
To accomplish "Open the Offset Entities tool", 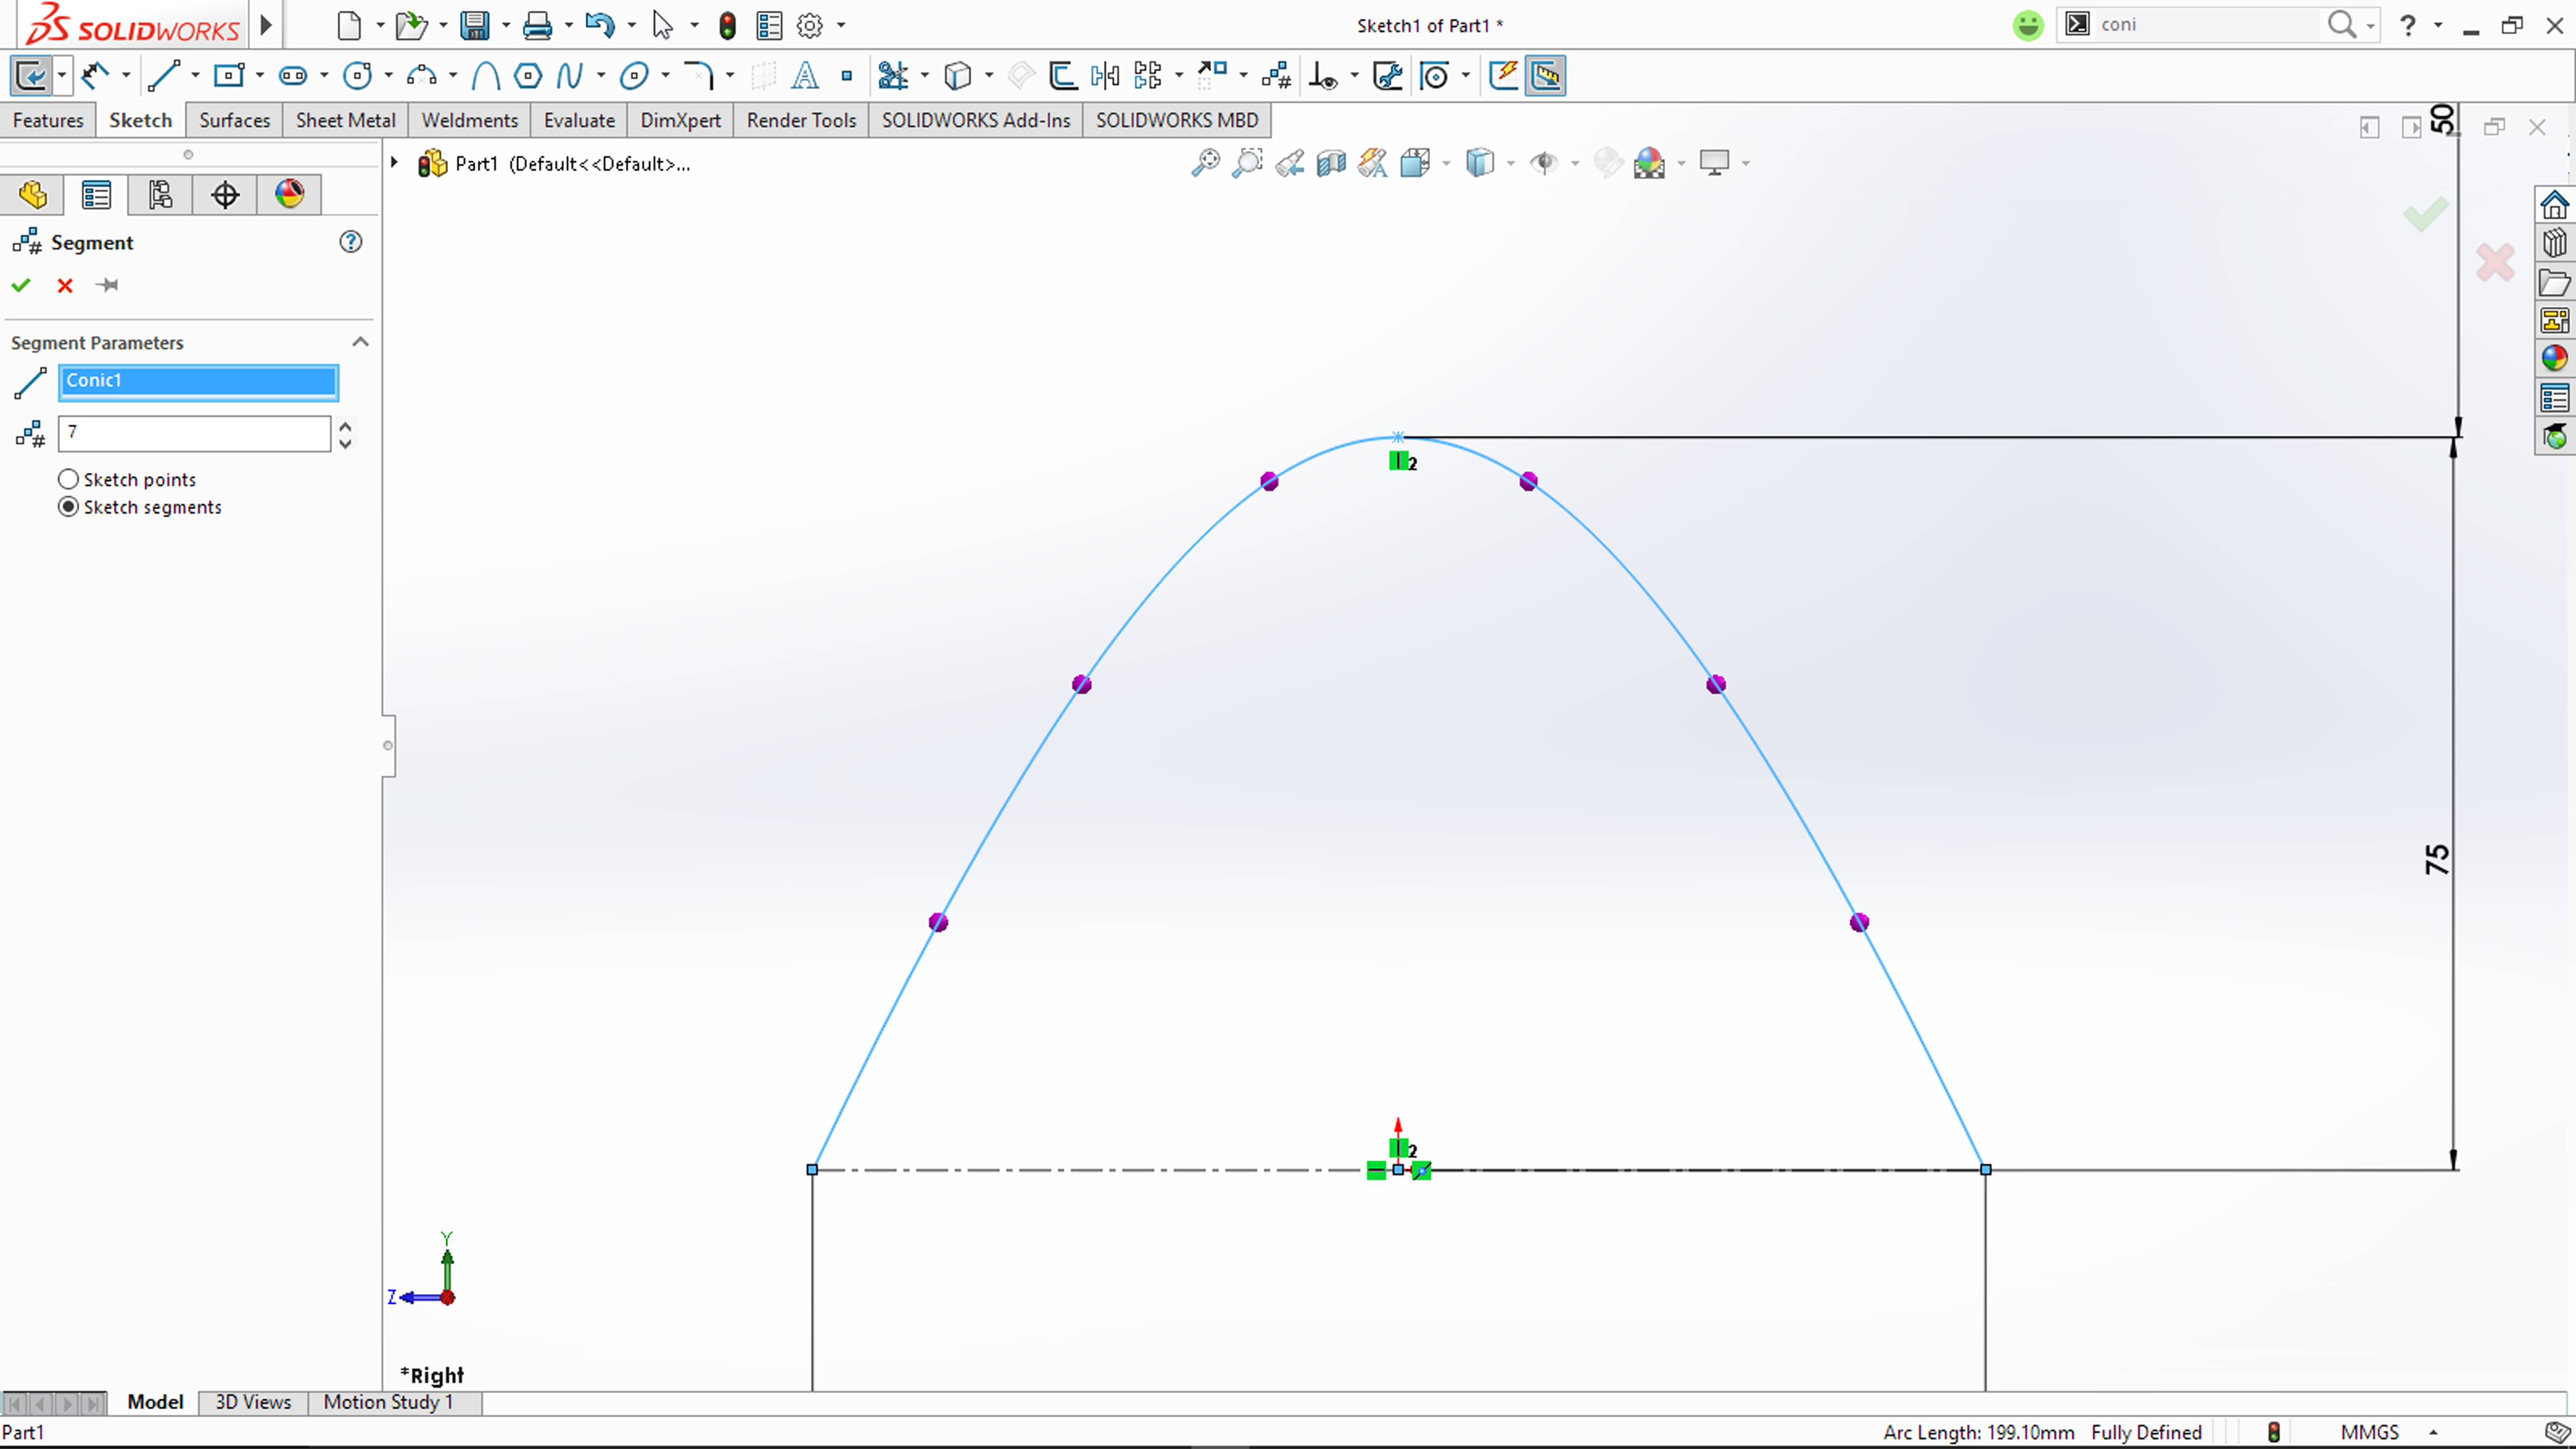I will (1062, 75).
